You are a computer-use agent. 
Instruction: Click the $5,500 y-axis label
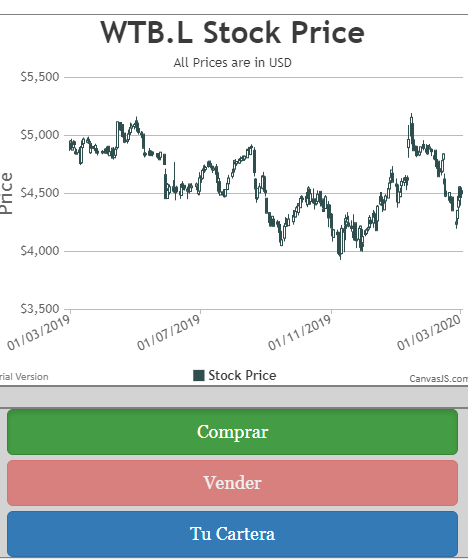[40, 77]
